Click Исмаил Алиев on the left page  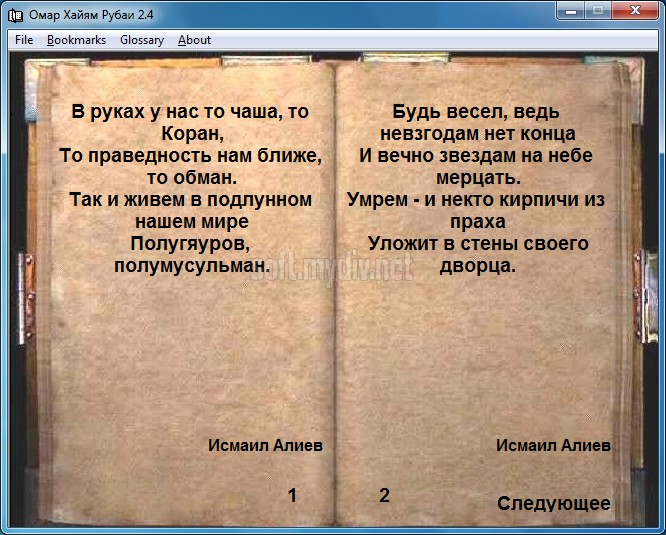pos(265,445)
